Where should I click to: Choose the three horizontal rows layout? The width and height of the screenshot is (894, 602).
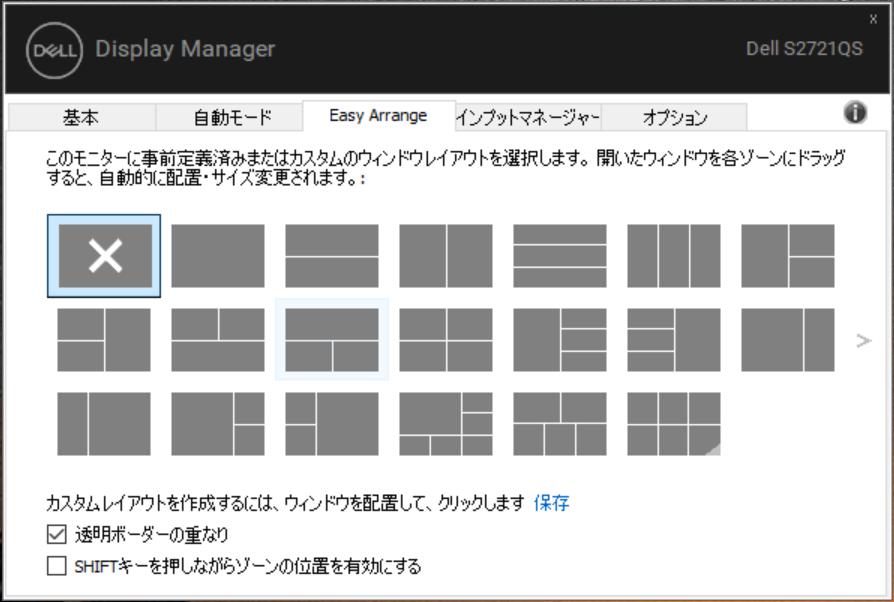(x=560, y=256)
